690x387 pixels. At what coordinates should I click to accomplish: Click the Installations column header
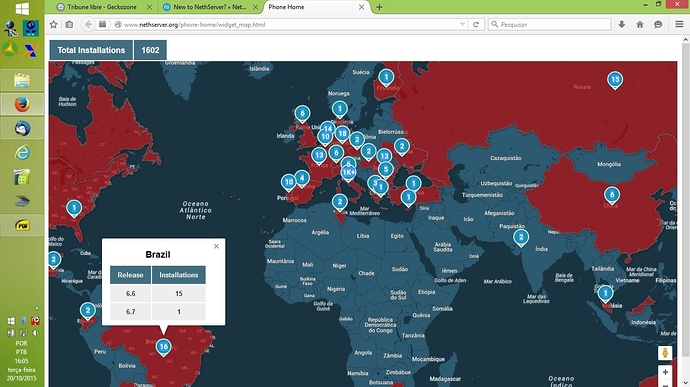point(179,275)
